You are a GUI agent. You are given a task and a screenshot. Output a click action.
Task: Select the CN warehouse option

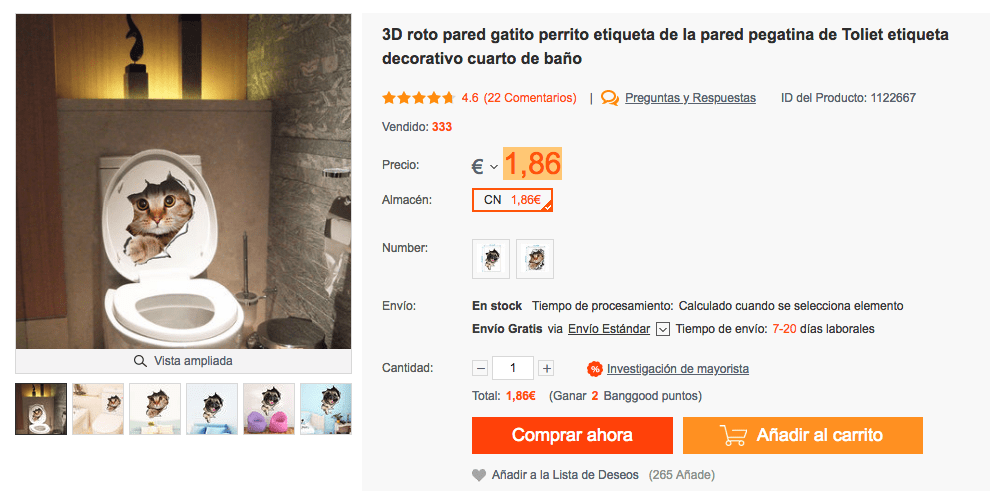[x=513, y=200]
